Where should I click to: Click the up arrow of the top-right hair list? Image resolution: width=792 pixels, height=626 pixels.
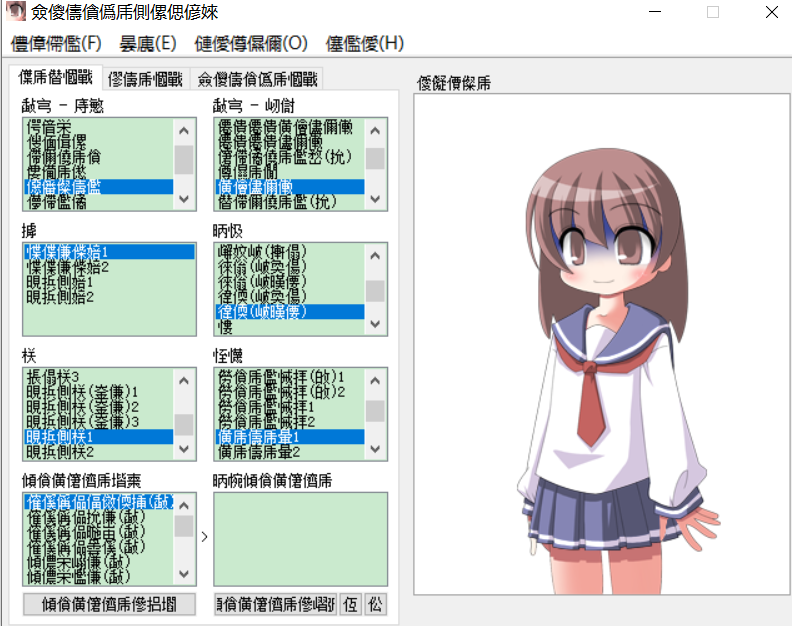pyautogui.click(x=375, y=130)
